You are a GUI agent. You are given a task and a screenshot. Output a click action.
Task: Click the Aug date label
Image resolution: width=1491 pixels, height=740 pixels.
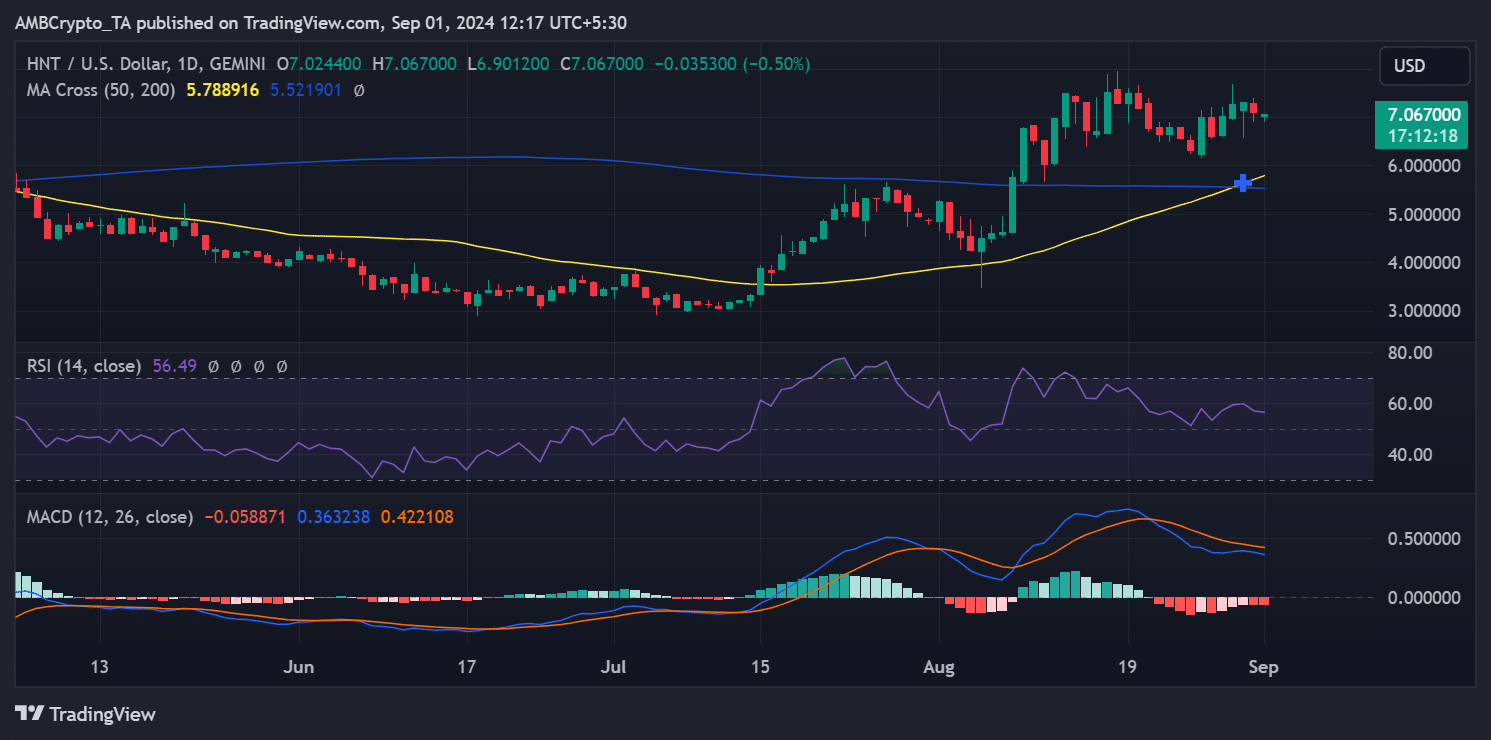[939, 666]
